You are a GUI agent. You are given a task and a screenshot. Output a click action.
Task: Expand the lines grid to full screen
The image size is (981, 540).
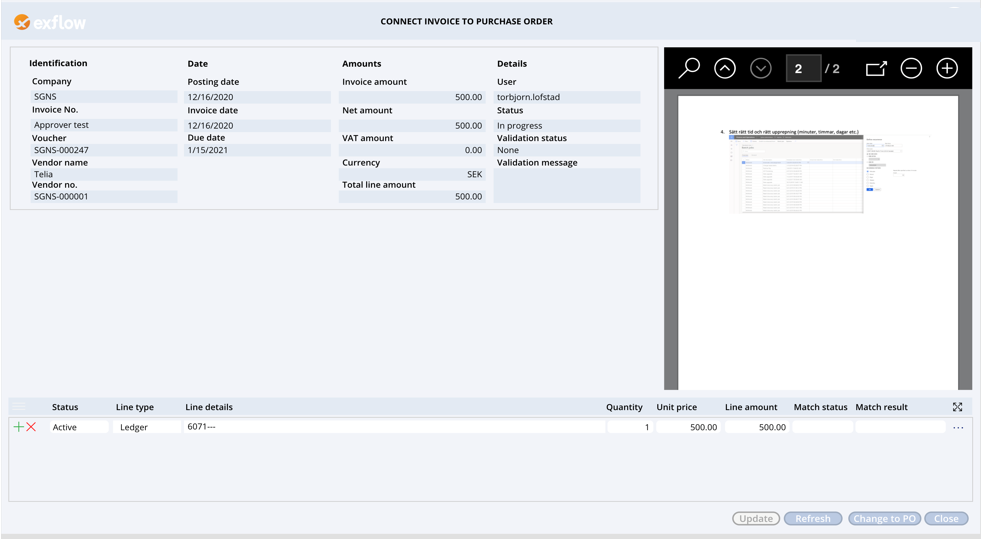tap(957, 407)
